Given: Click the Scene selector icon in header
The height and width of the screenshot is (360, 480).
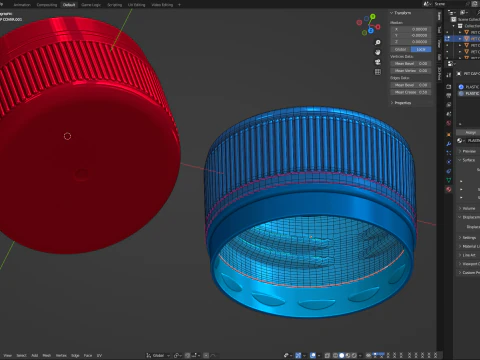Looking at the screenshot, I should coord(427,4).
